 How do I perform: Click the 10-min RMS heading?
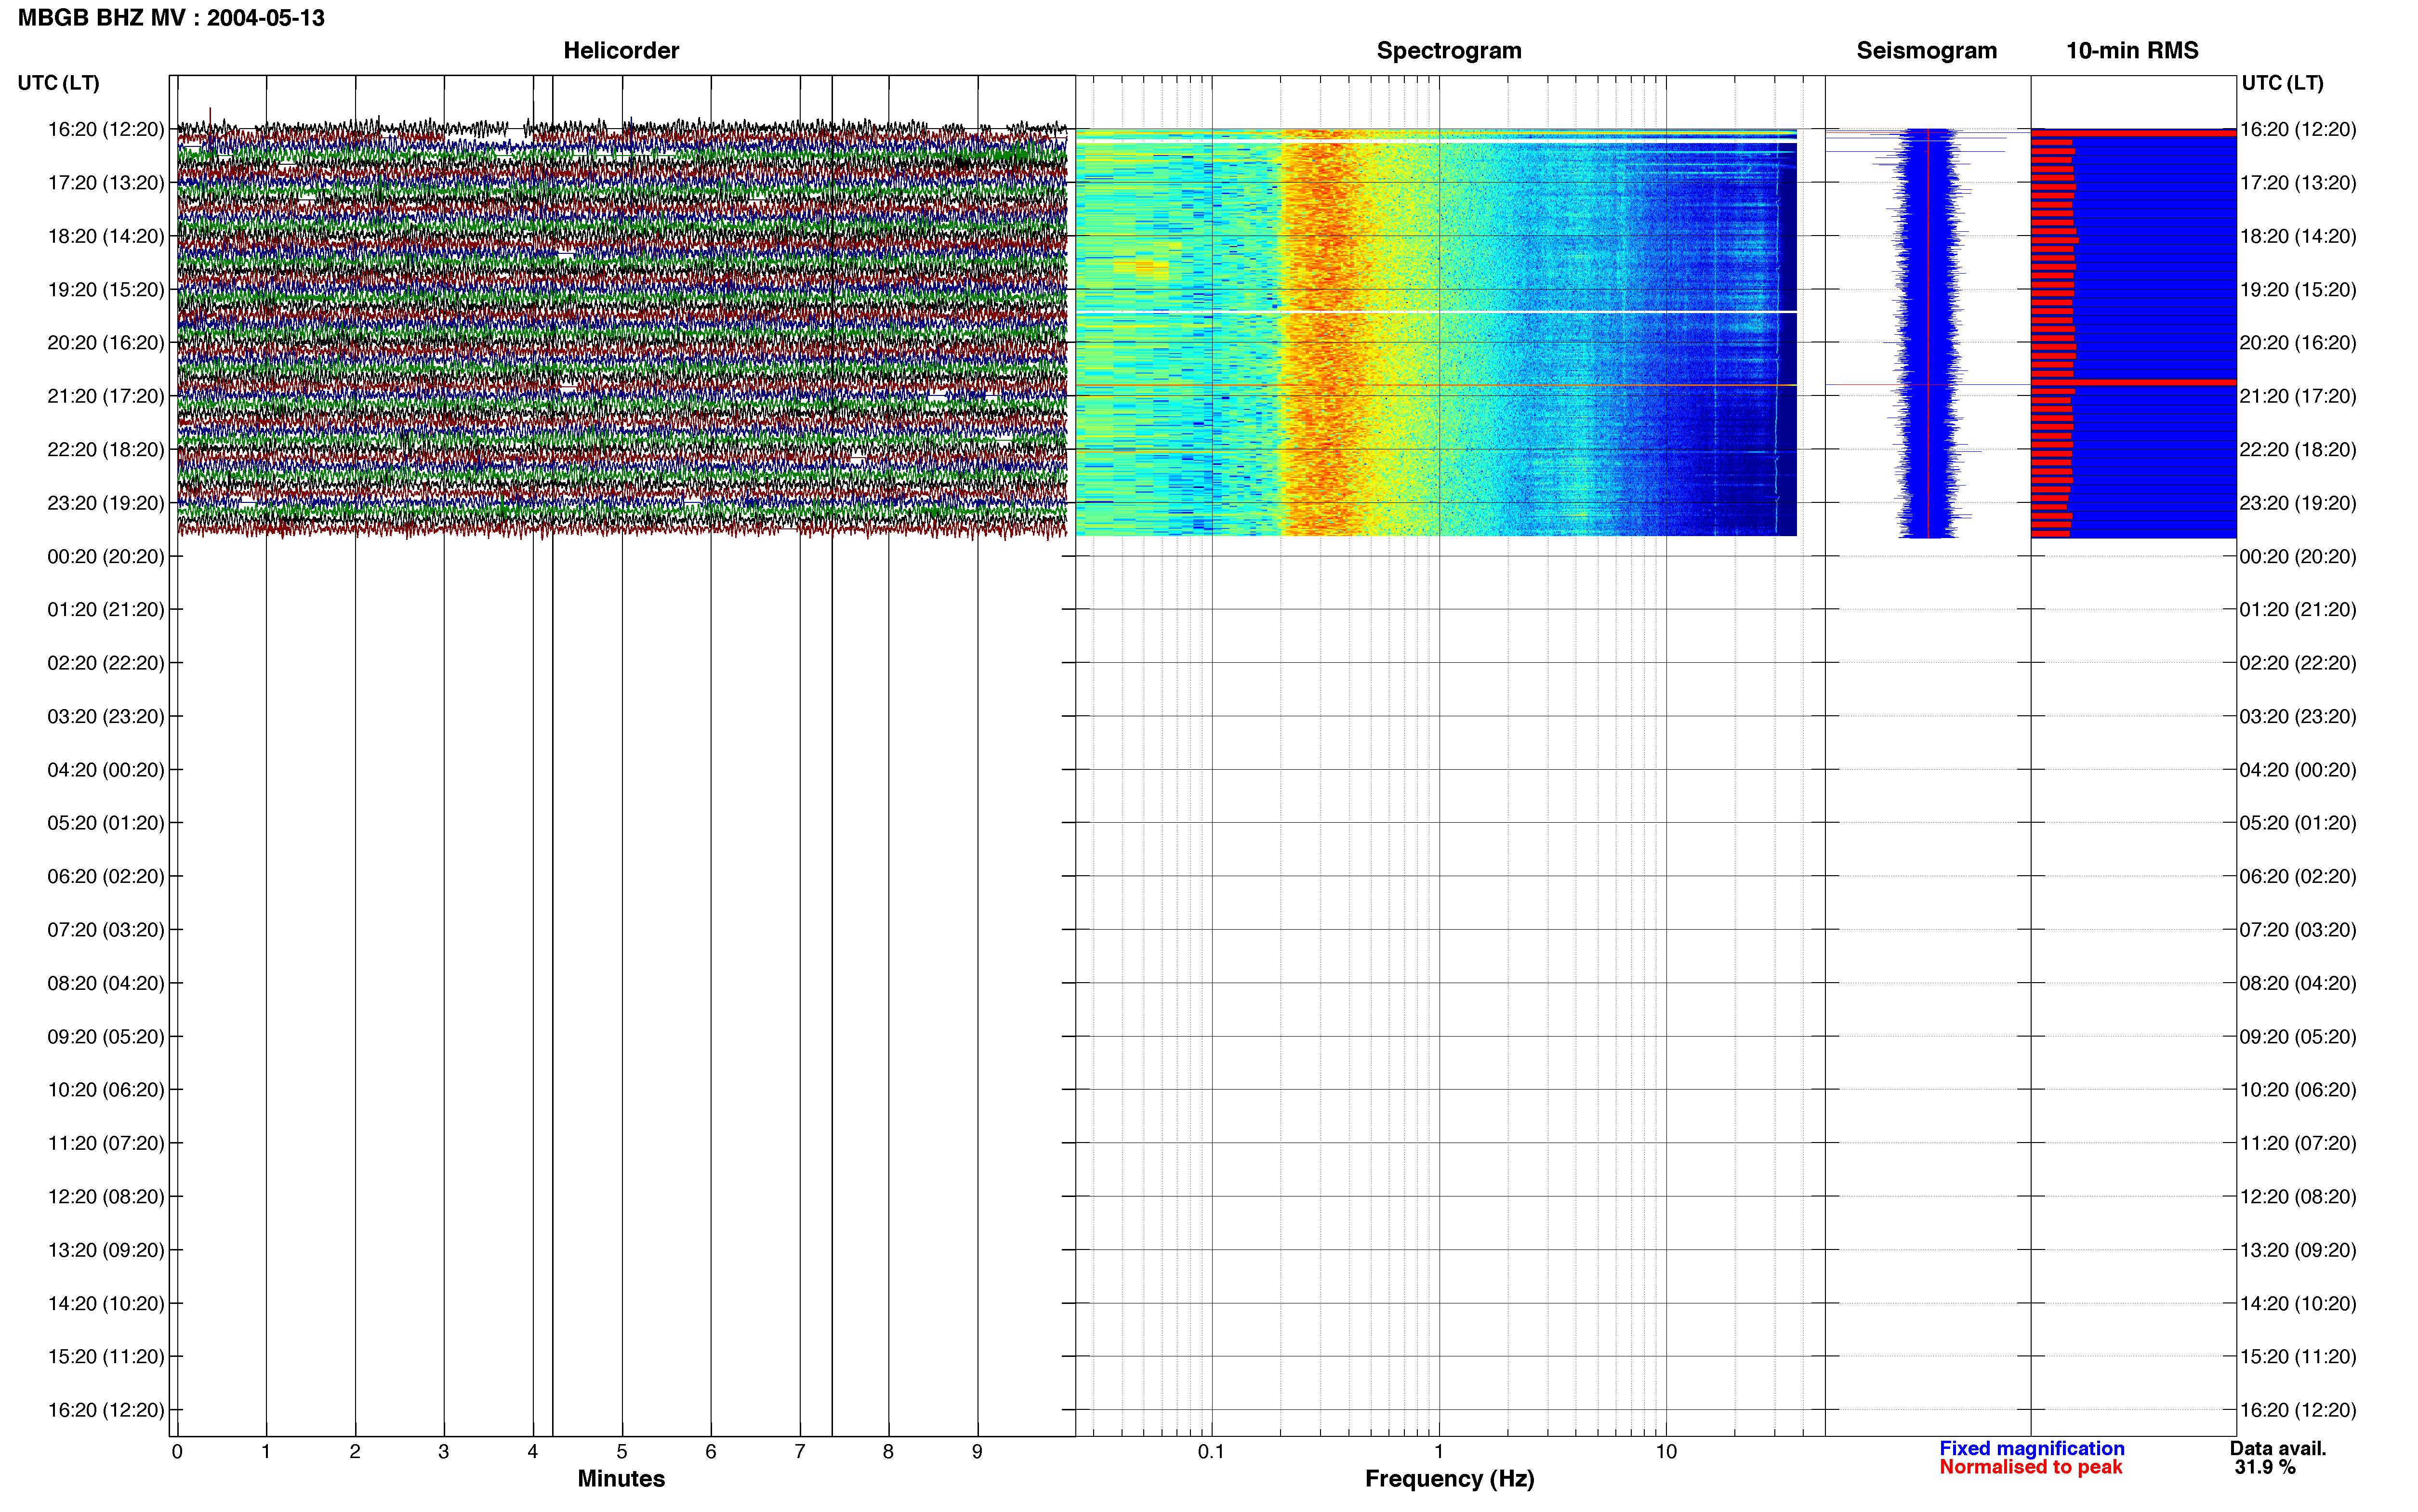point(2132,50)
